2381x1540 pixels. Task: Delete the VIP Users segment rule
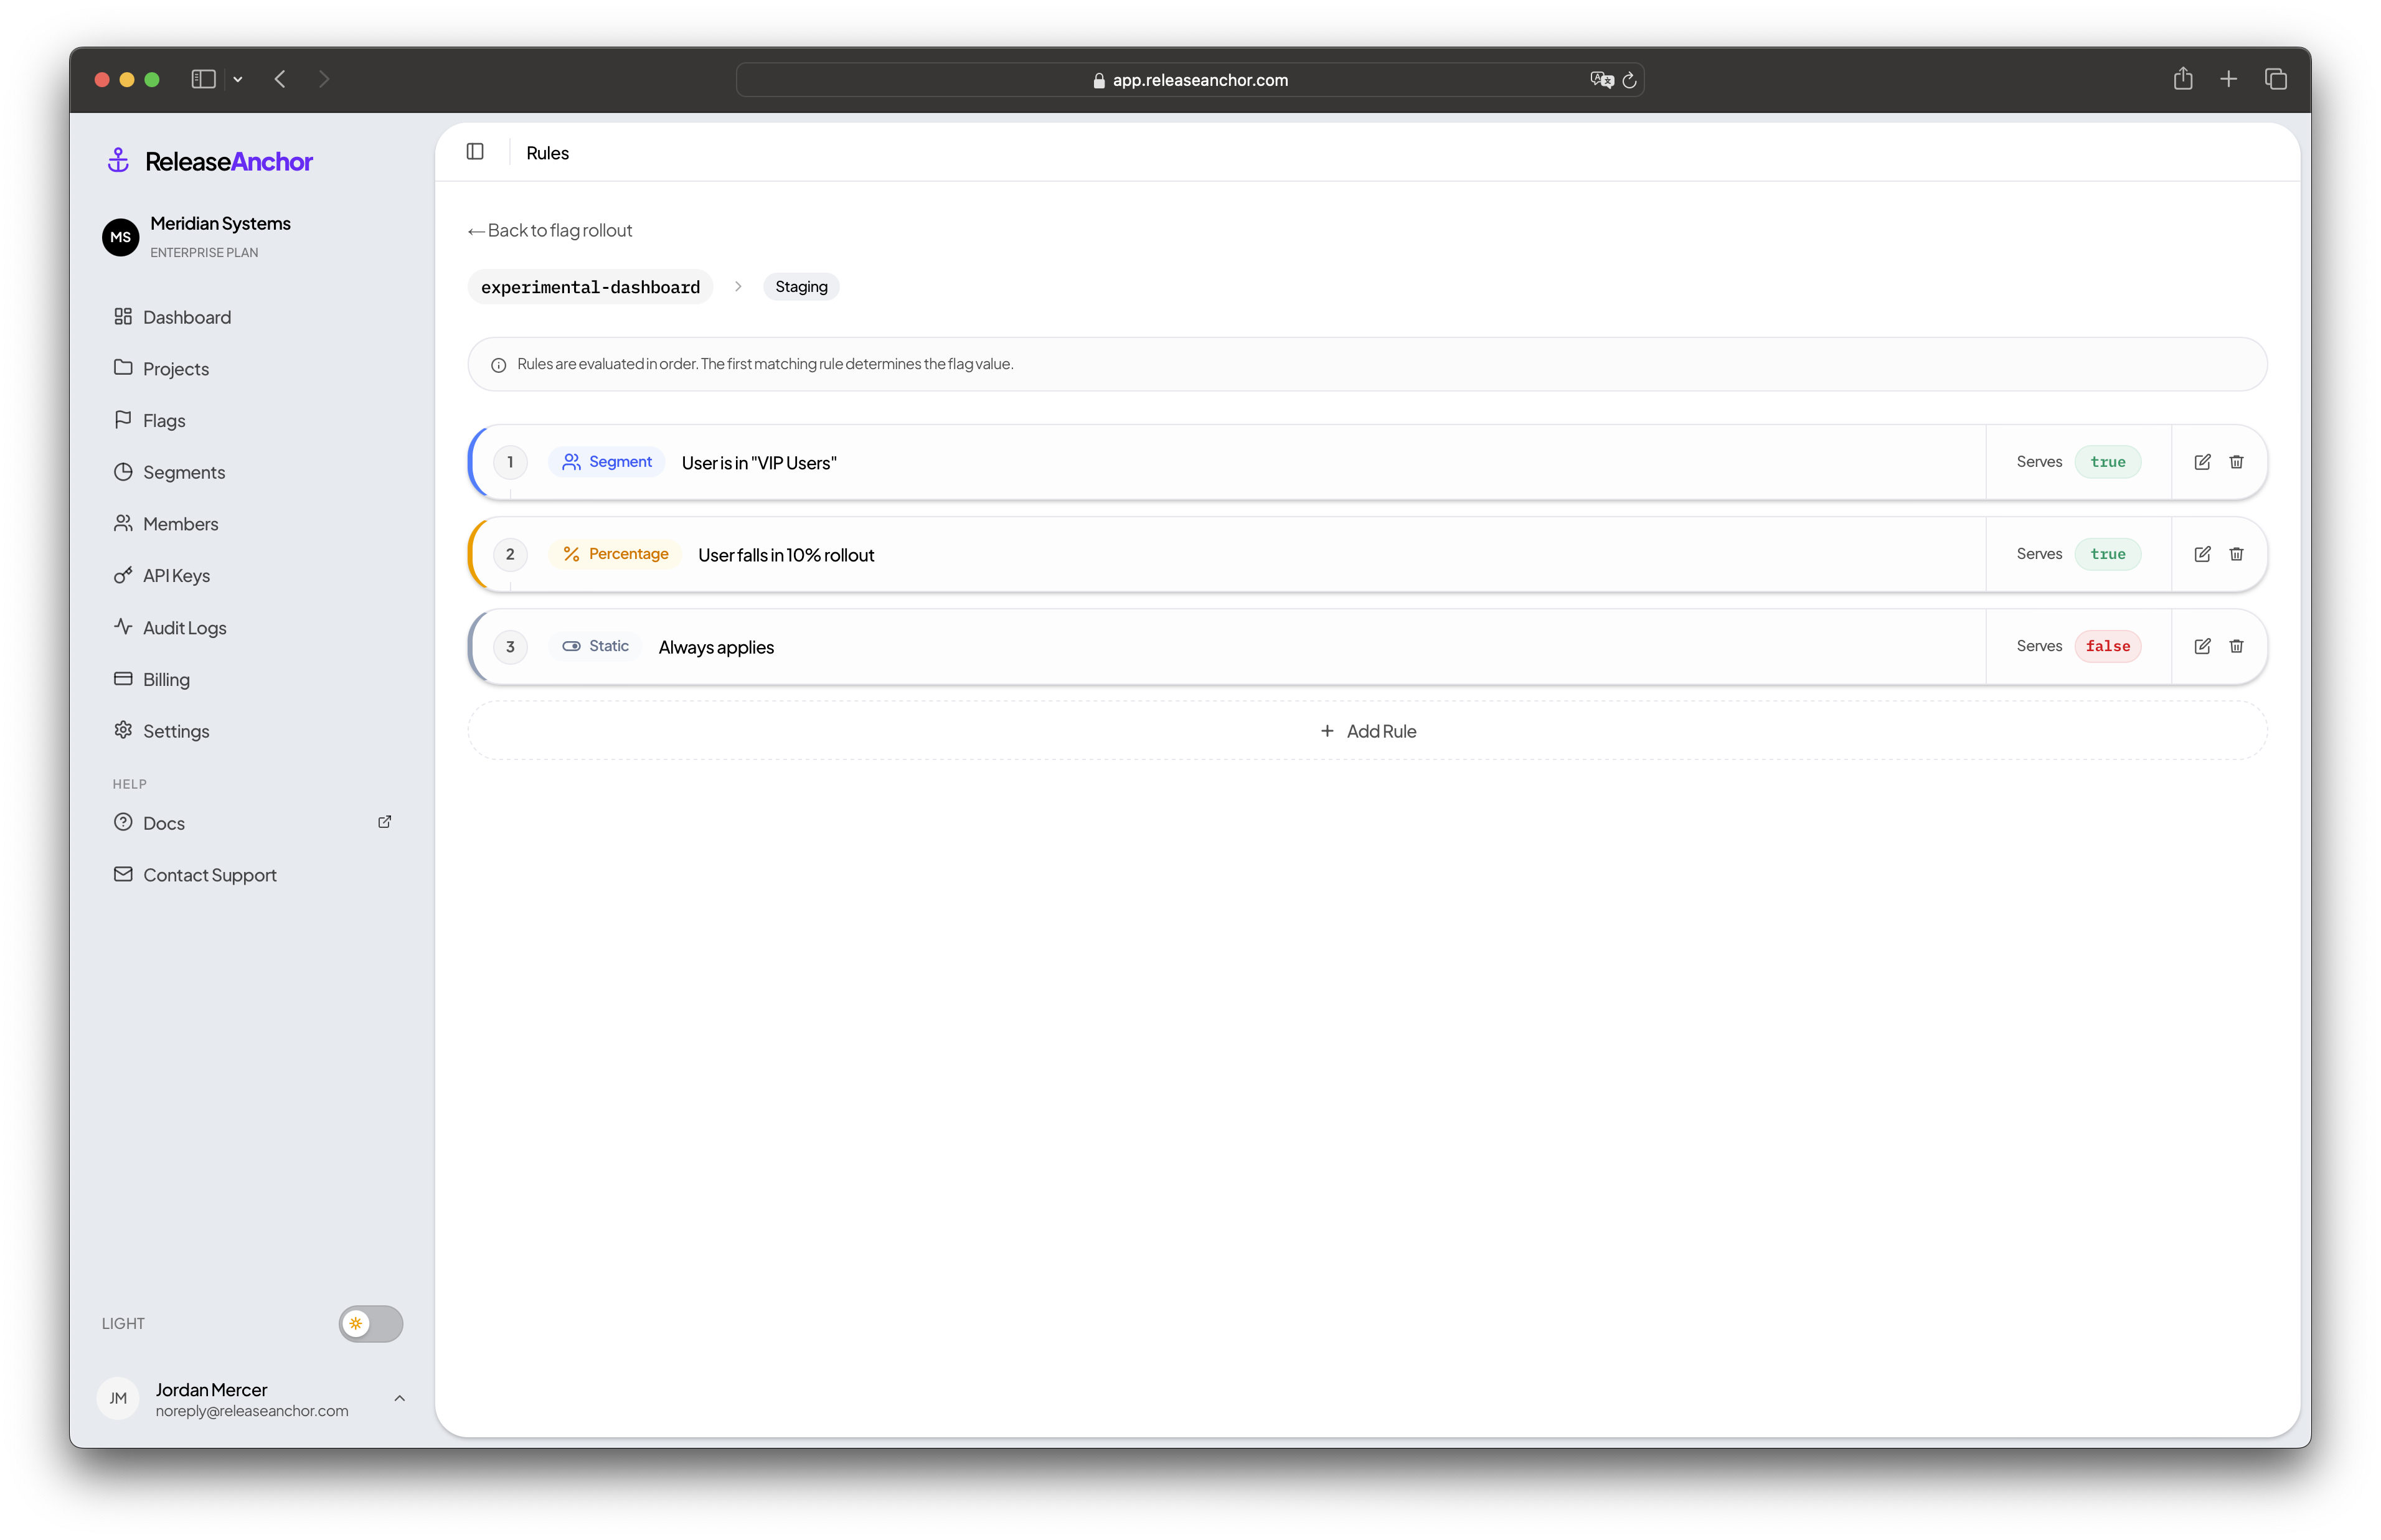pyautogui.click(x=2236, y=462)
